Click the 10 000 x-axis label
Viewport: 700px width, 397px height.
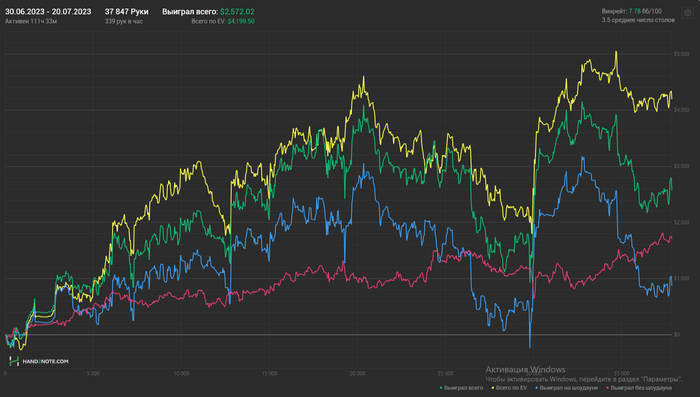tap(181, 374)
